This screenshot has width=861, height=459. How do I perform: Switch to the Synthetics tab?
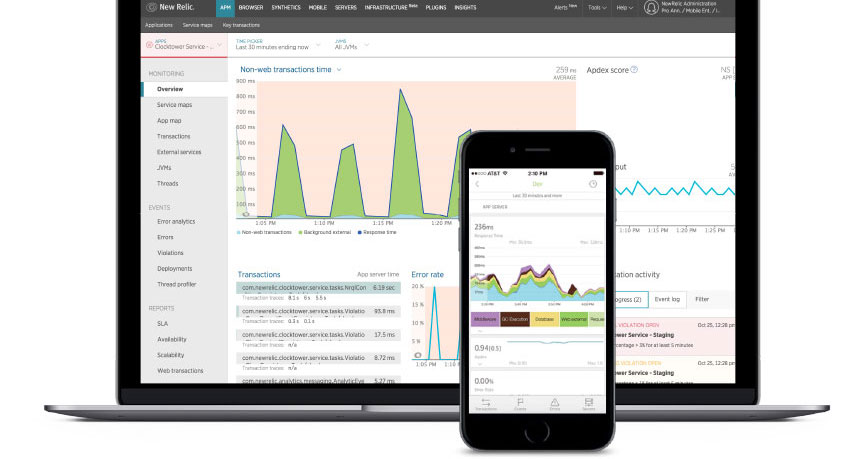click(286, 8)
